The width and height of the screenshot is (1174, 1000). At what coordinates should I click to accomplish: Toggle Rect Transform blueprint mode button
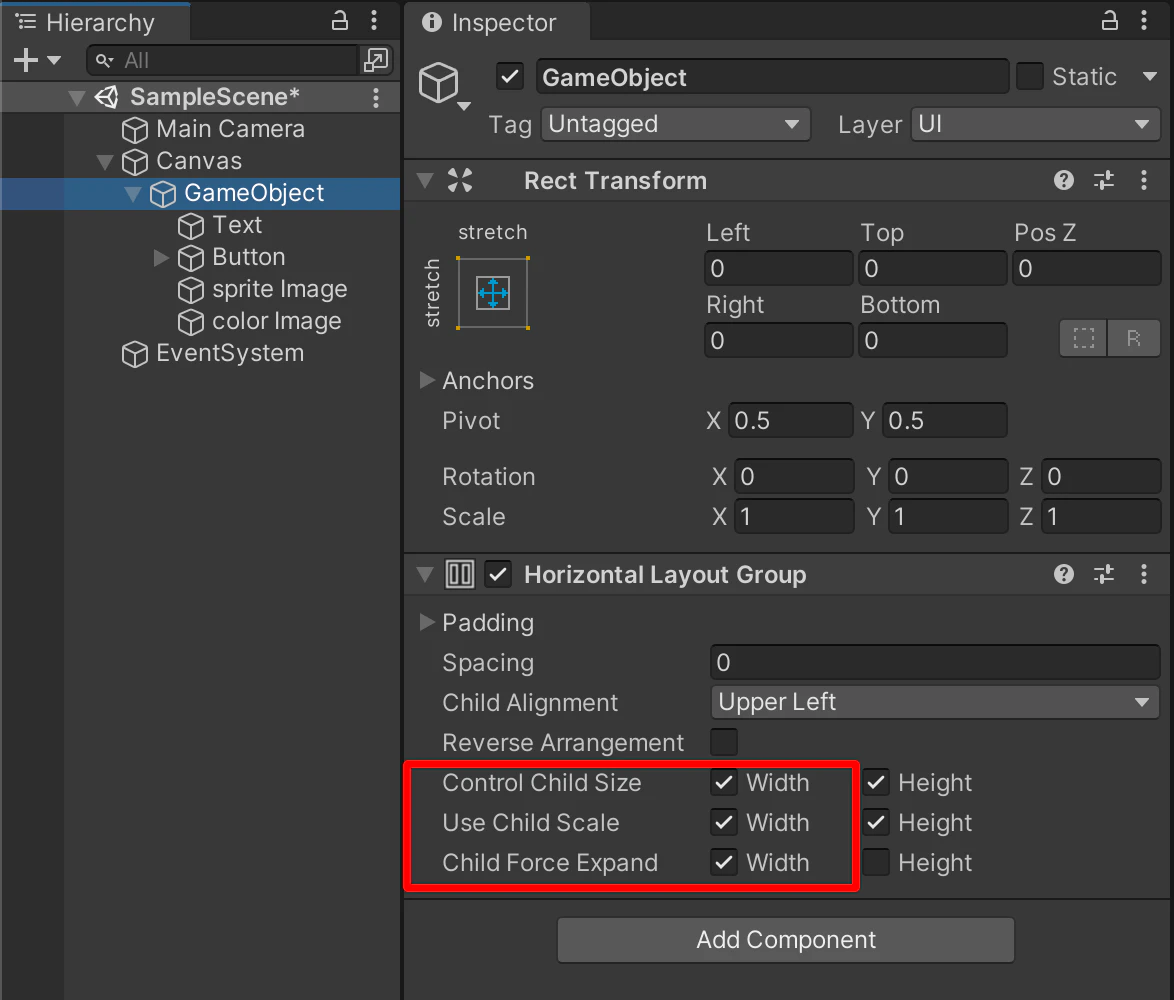1083,338
